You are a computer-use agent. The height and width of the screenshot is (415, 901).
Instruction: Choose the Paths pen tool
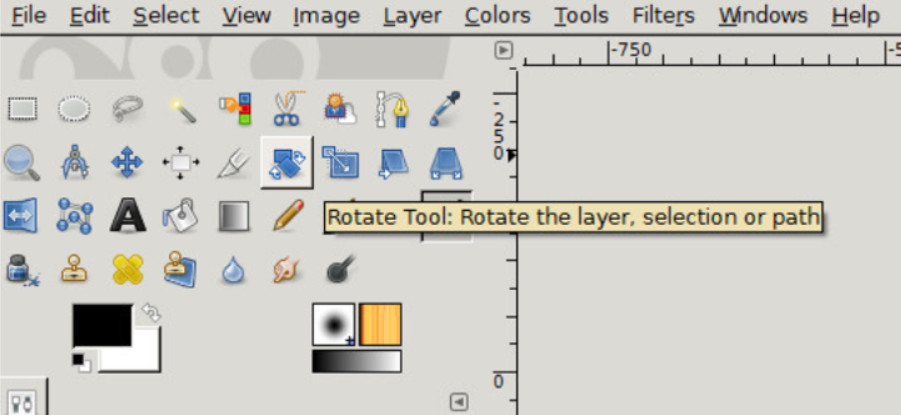(392, 109)
